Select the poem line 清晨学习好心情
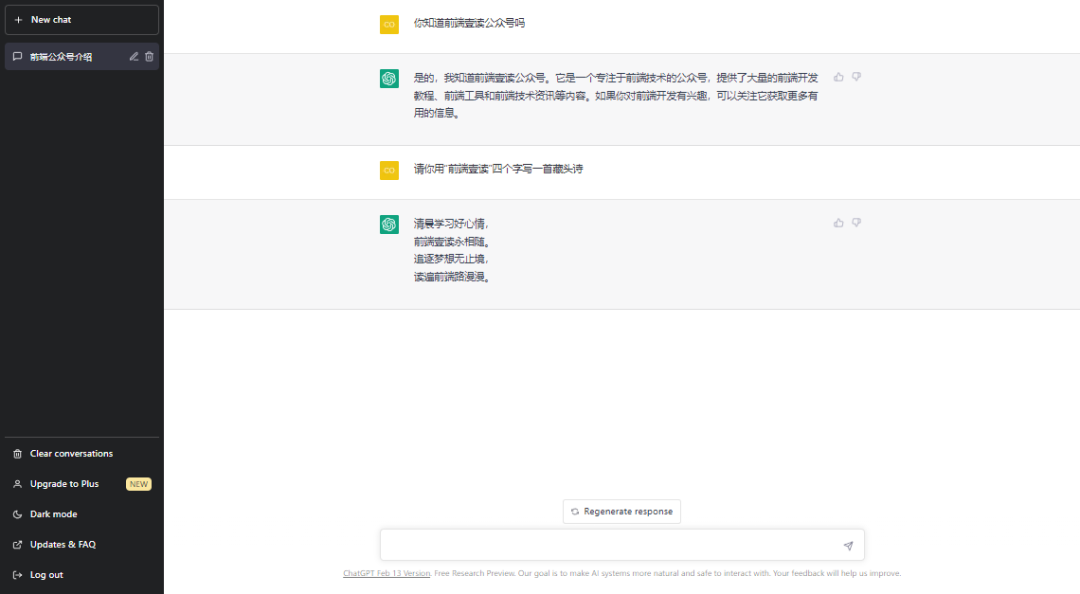 point(451,224)
